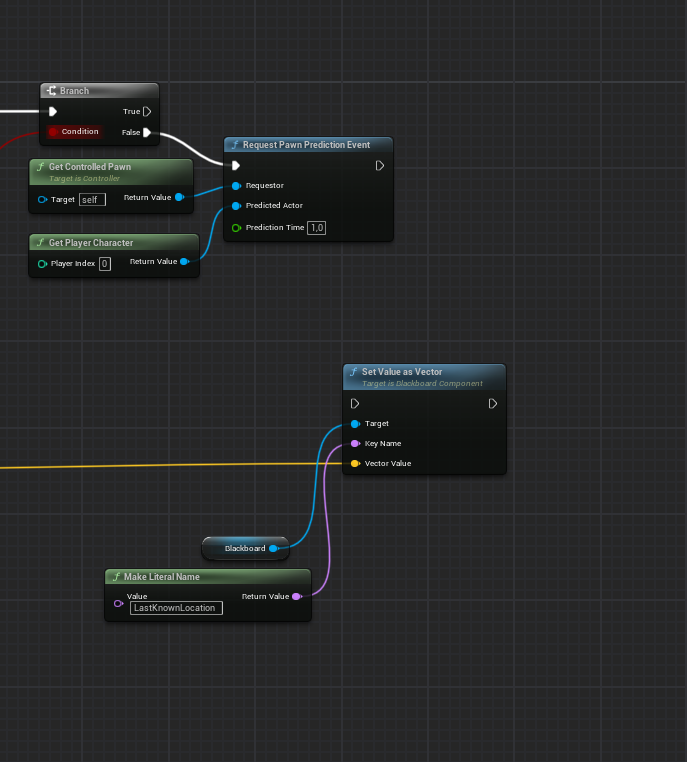Click the Requestor input pin

point(236,186)
